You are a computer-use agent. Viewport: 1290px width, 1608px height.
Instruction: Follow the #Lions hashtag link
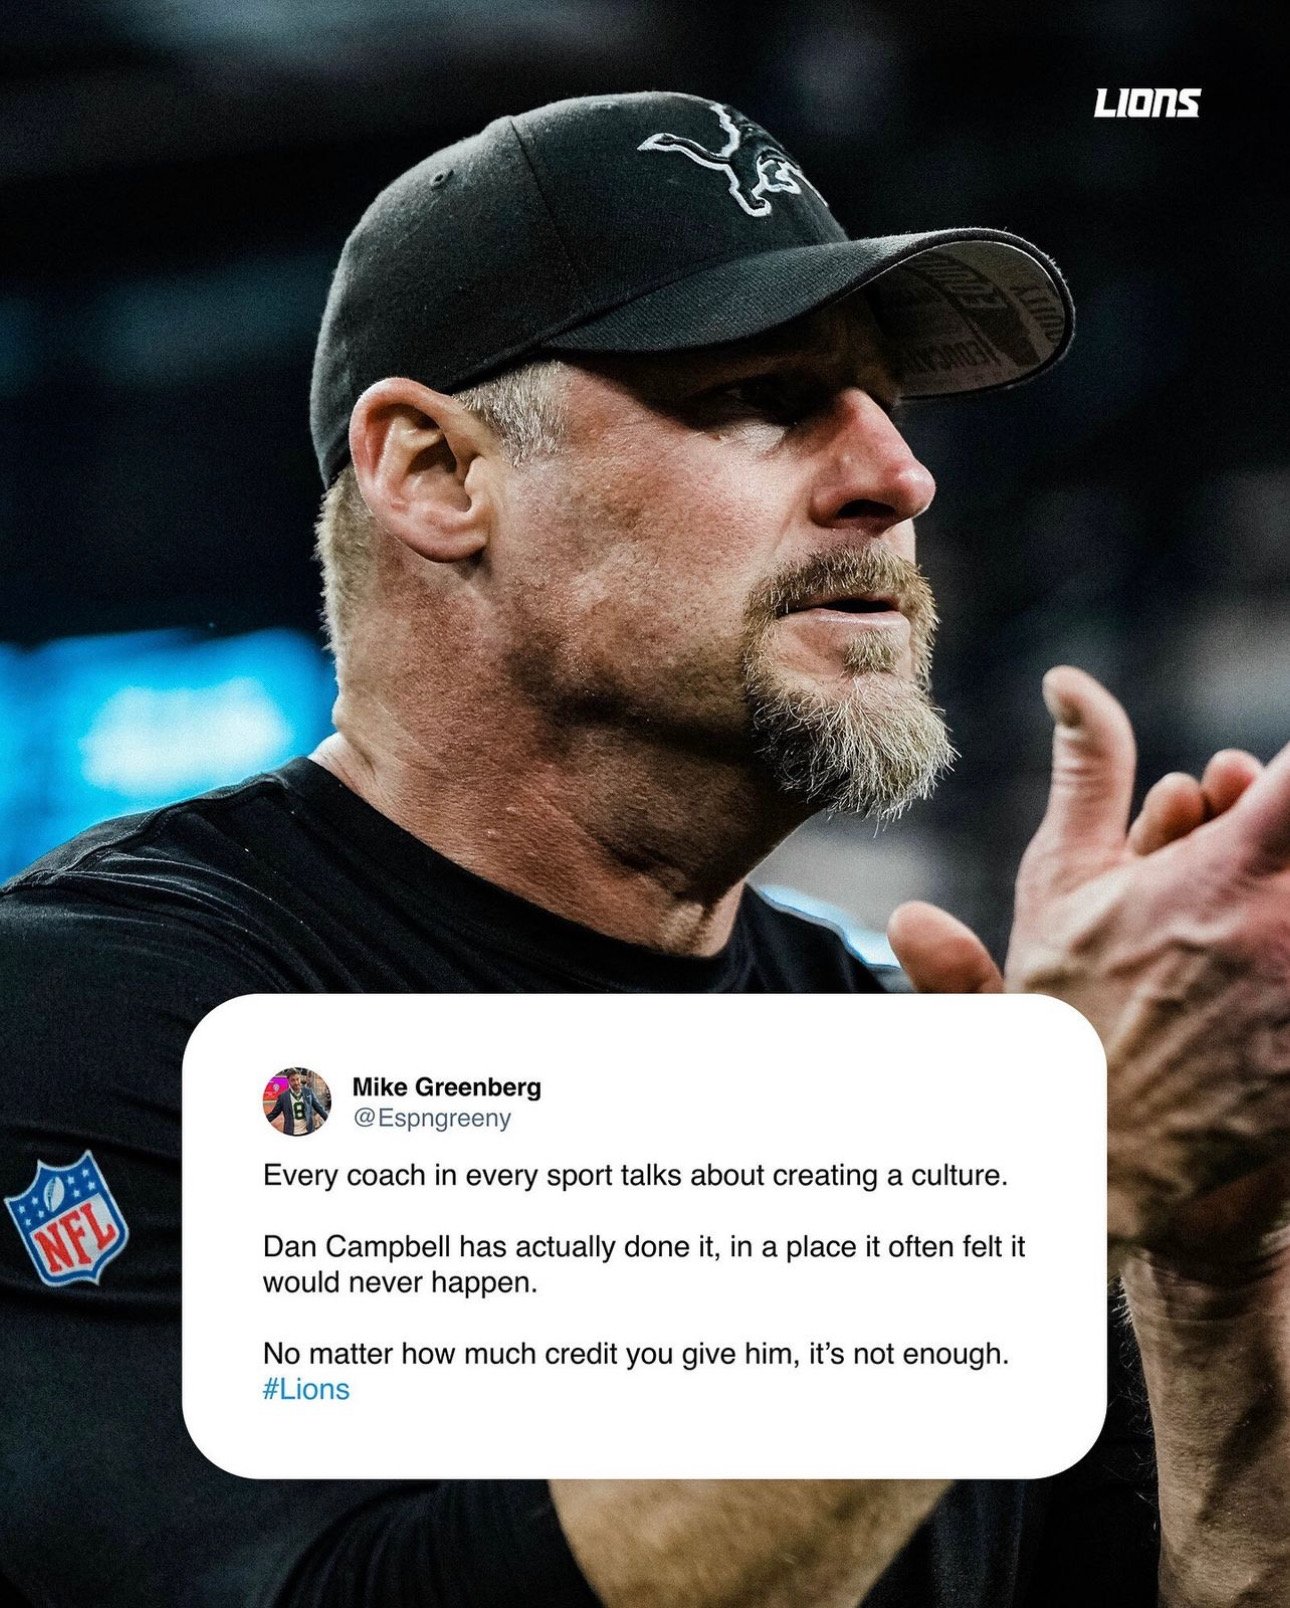point(306,1390)
